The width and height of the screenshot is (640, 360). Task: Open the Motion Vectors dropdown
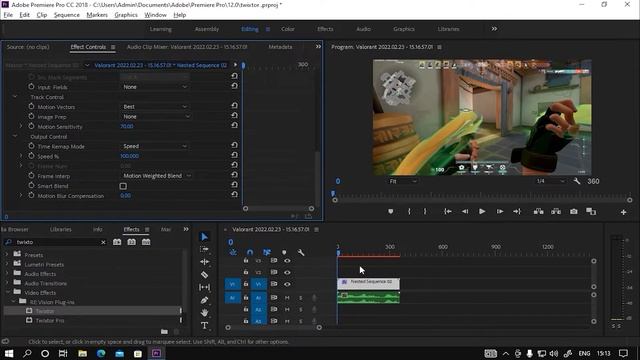click(x=155, y=107)
